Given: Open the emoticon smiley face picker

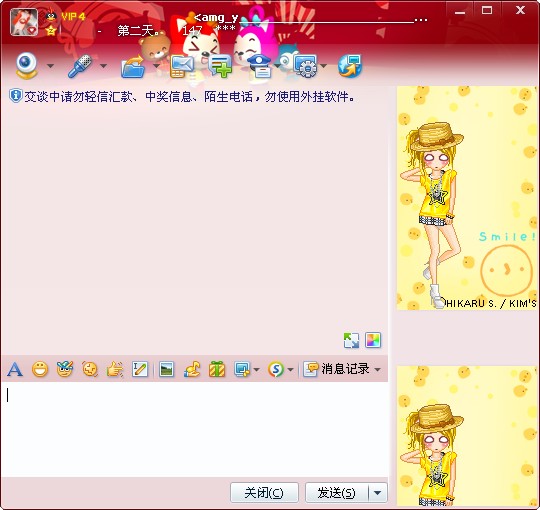Looking at the screenshot, I should [40, 369].
